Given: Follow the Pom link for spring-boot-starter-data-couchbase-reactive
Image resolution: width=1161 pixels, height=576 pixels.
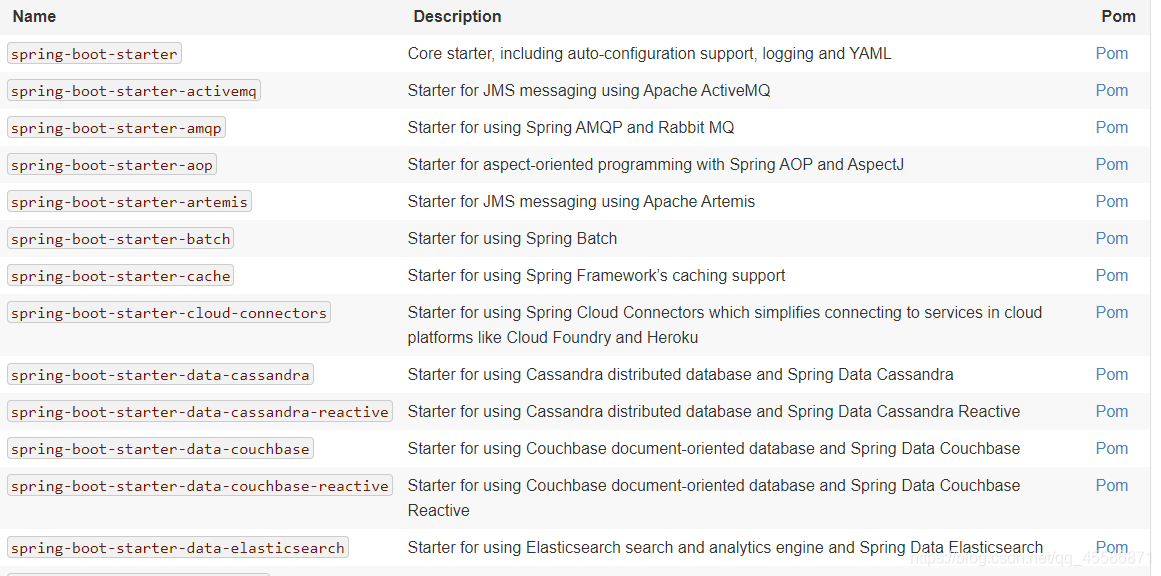Looking at the screenshot, I should (1111, 486).
